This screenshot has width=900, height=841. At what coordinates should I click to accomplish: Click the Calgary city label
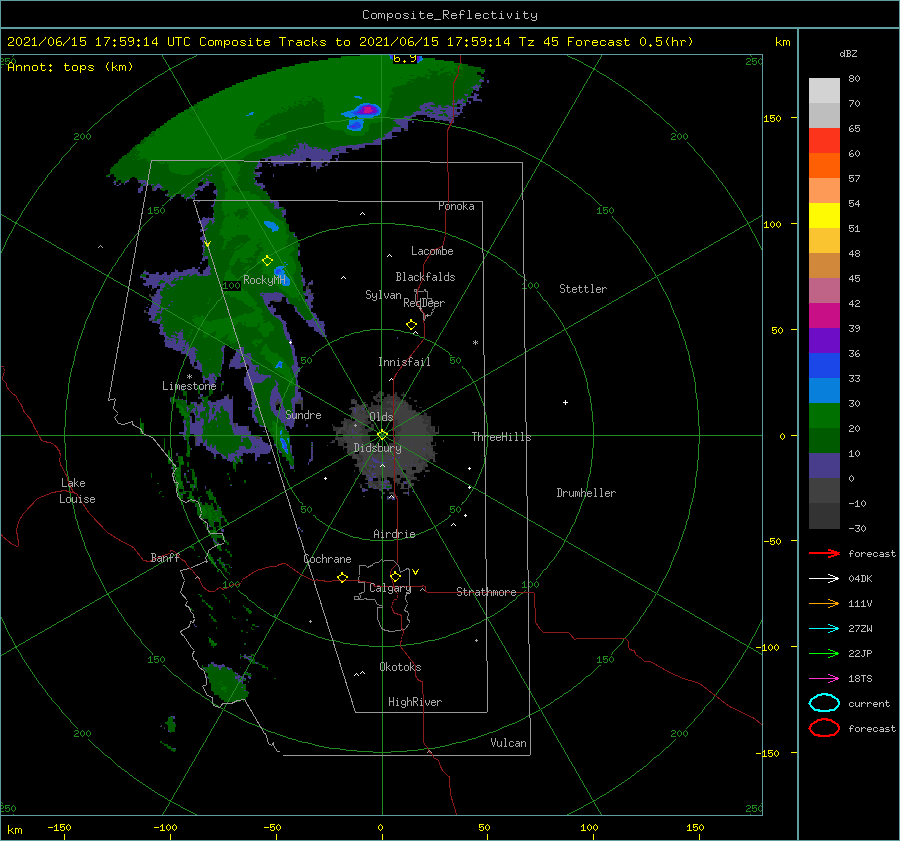coord(390,588)
